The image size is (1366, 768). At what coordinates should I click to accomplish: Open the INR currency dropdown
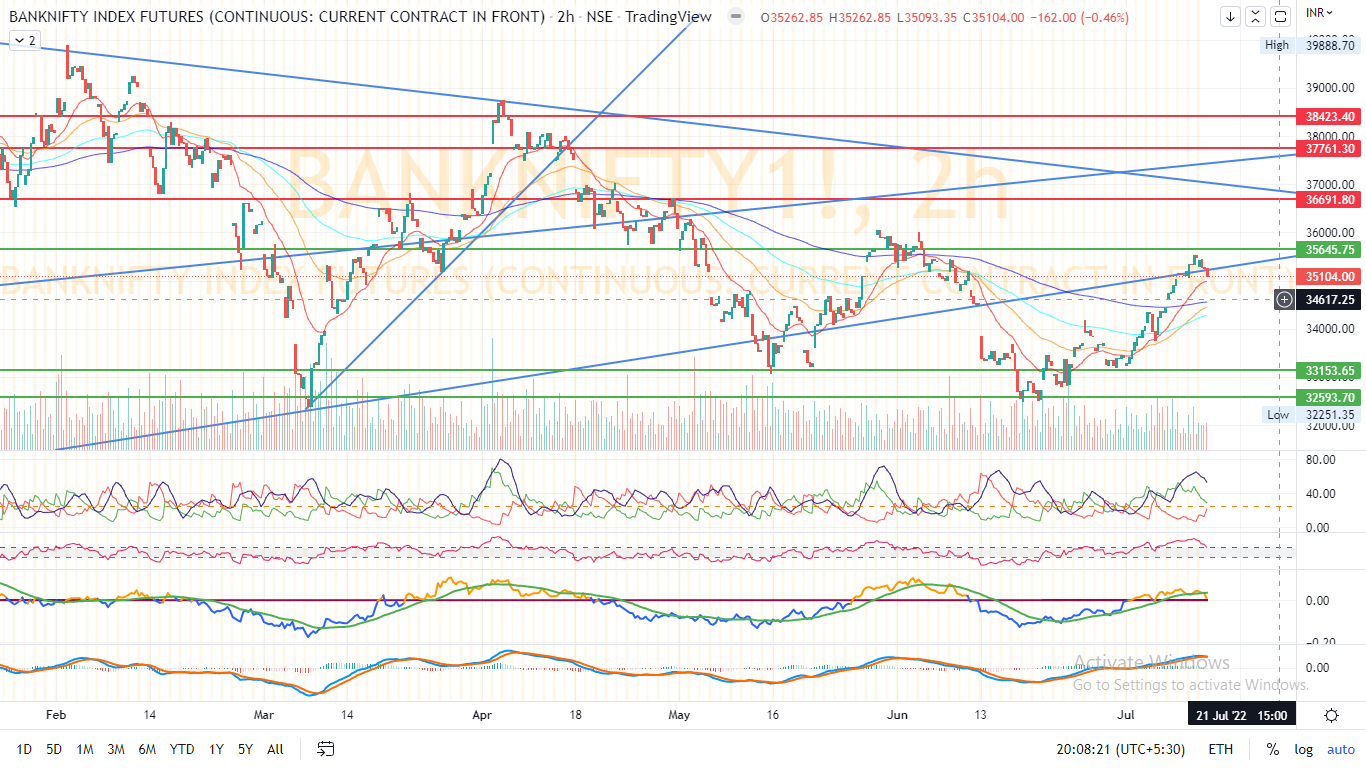[1320, 12]
